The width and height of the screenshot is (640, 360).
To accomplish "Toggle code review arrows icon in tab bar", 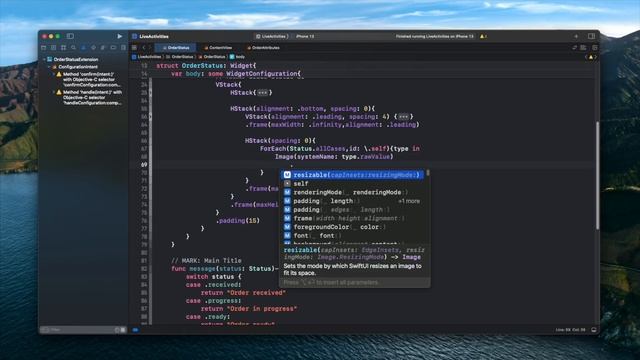I will [x=574, y=48].
